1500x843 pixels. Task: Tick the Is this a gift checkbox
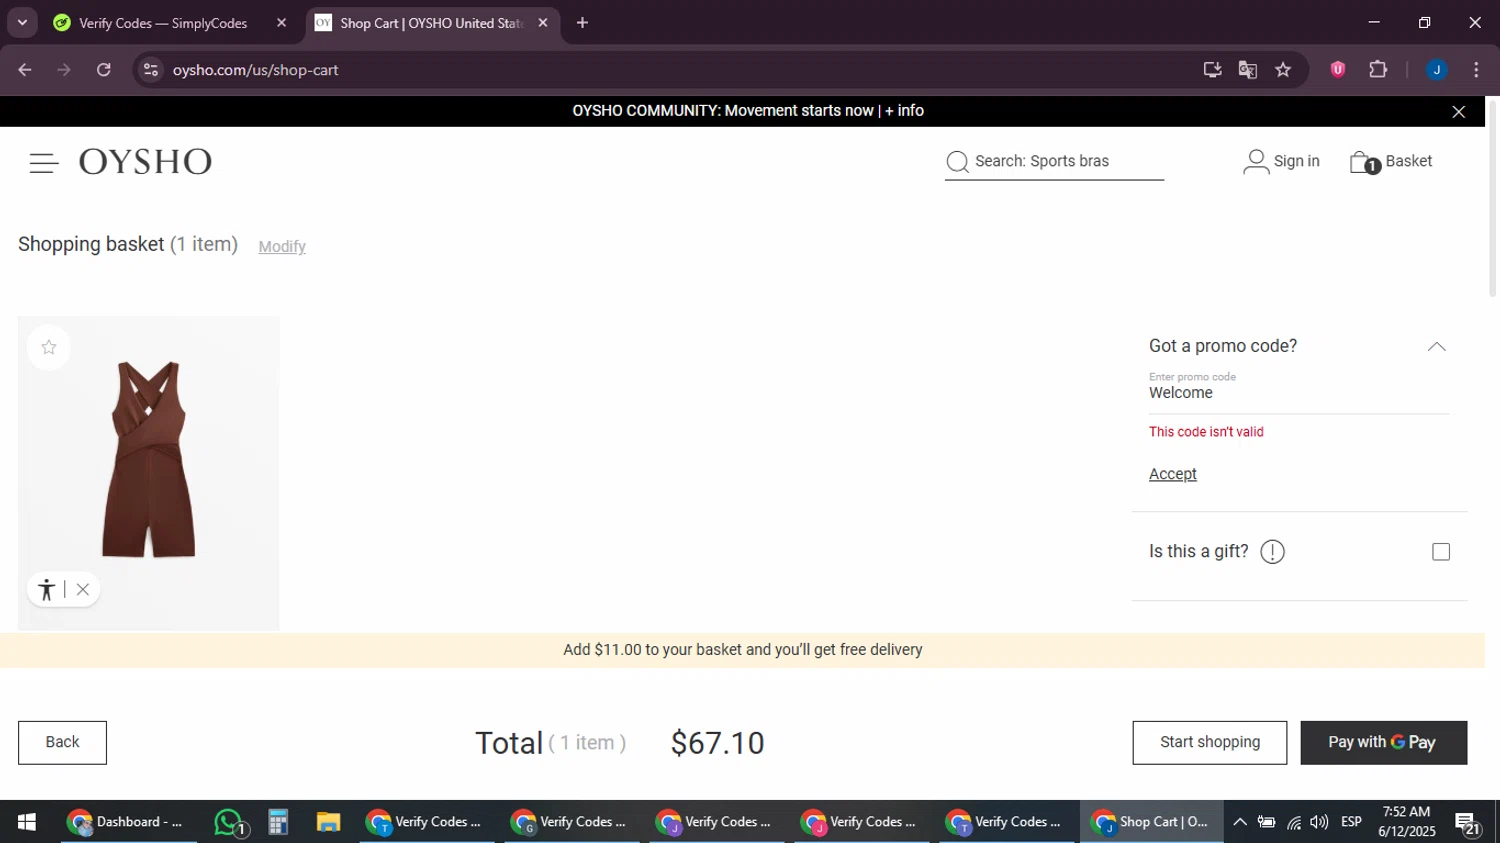[x=1441, y=552]
